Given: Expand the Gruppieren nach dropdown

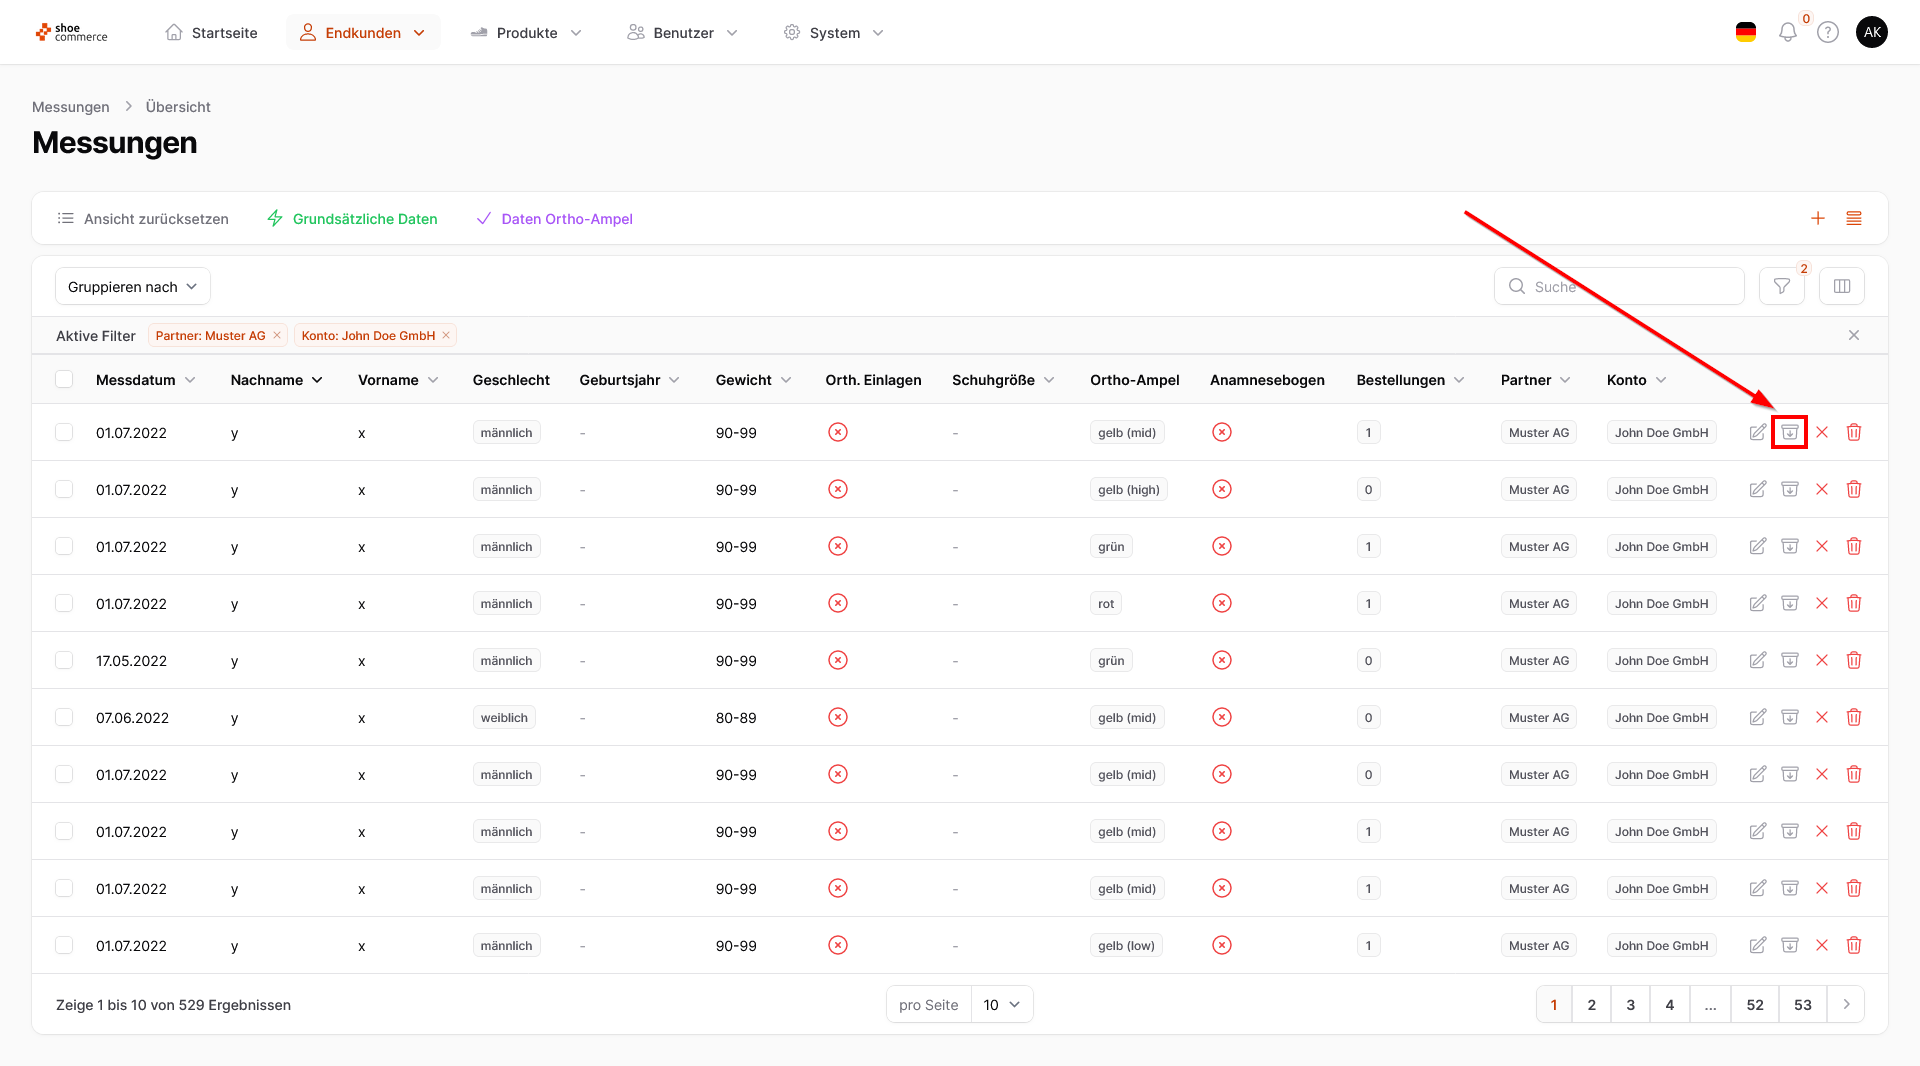Looking at the screenshot, I should pos(132,287).
